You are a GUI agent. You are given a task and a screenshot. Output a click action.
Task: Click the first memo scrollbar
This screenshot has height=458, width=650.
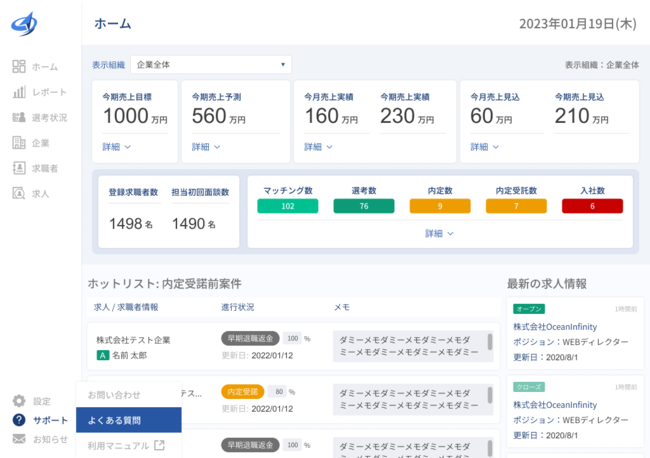tap(490, 342)
